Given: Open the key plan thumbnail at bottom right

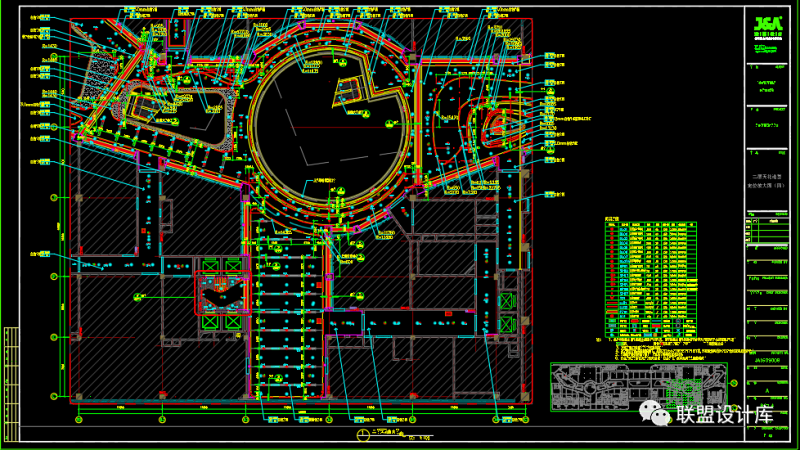Looking at the screenshot, I should [x=638, y=385].
